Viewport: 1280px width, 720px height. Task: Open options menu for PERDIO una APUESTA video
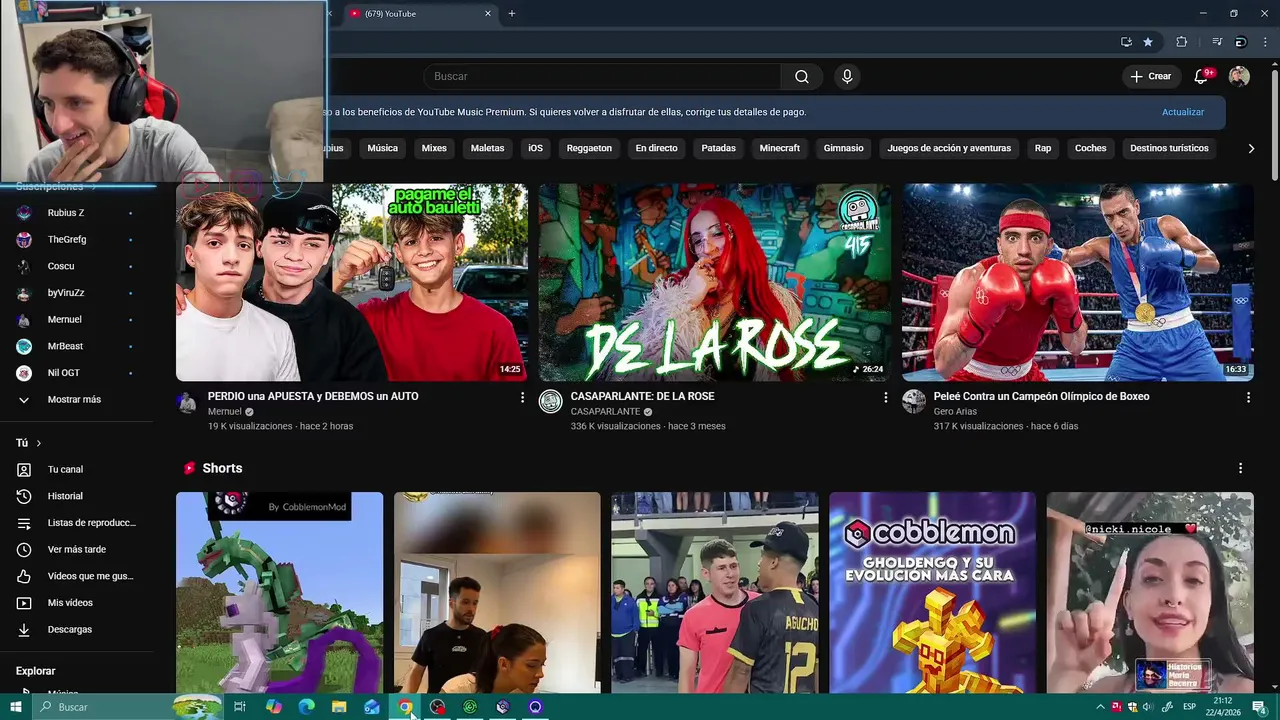point(522,398)
